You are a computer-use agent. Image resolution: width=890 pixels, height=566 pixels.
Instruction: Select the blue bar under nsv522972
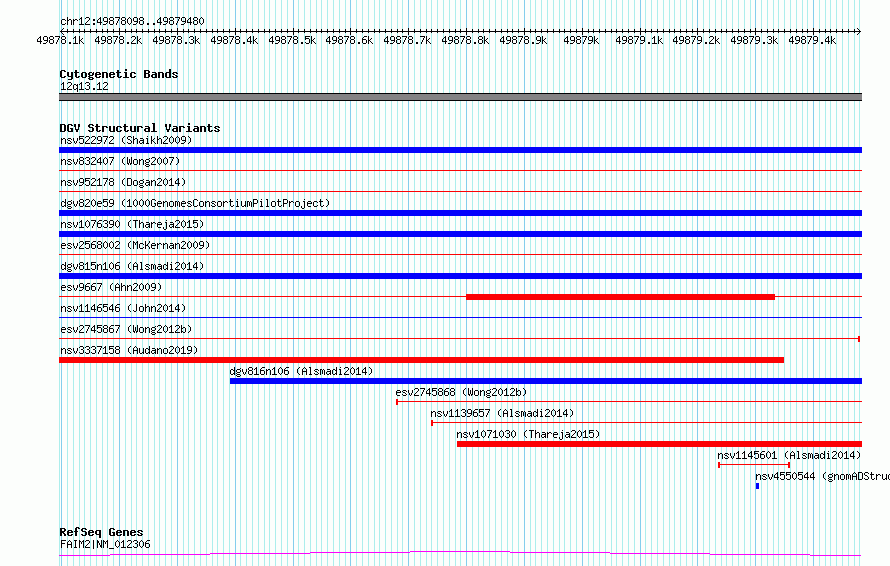click(460, 150)
